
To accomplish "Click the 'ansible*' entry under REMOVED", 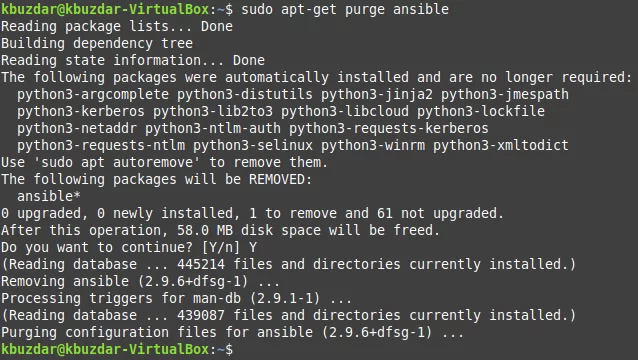I will (x=49, y=196).
